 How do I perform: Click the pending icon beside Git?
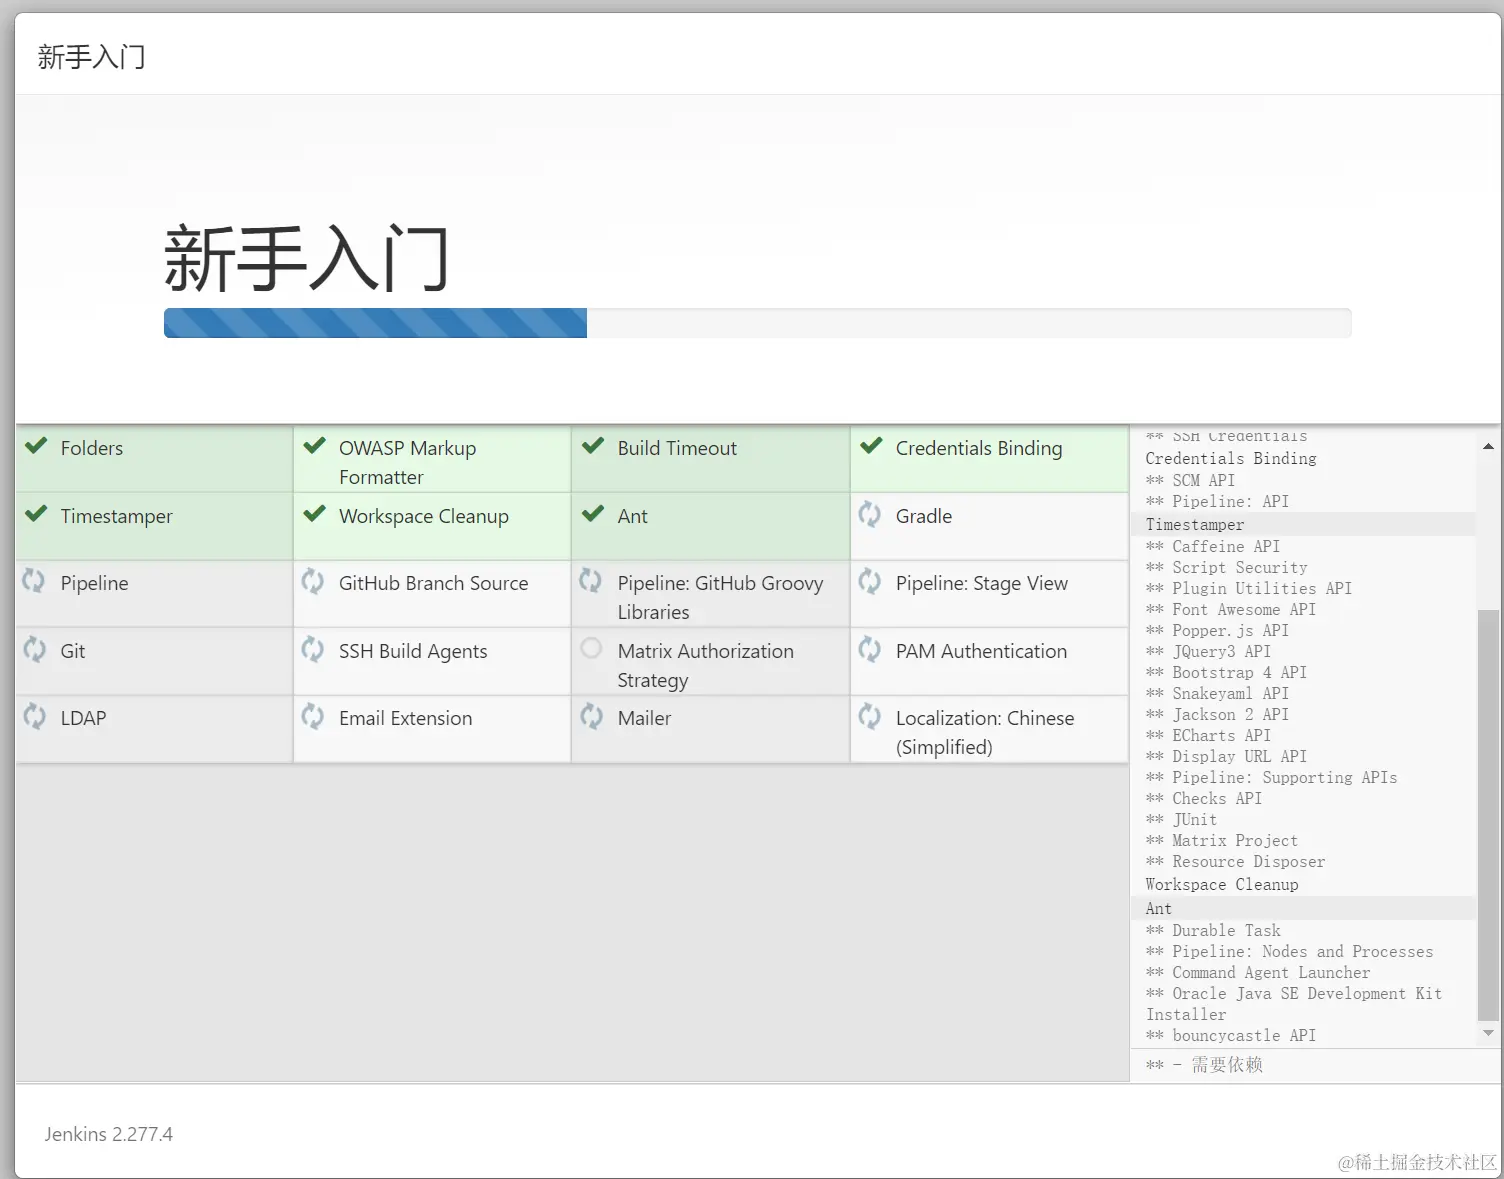(x=34, y=649)
